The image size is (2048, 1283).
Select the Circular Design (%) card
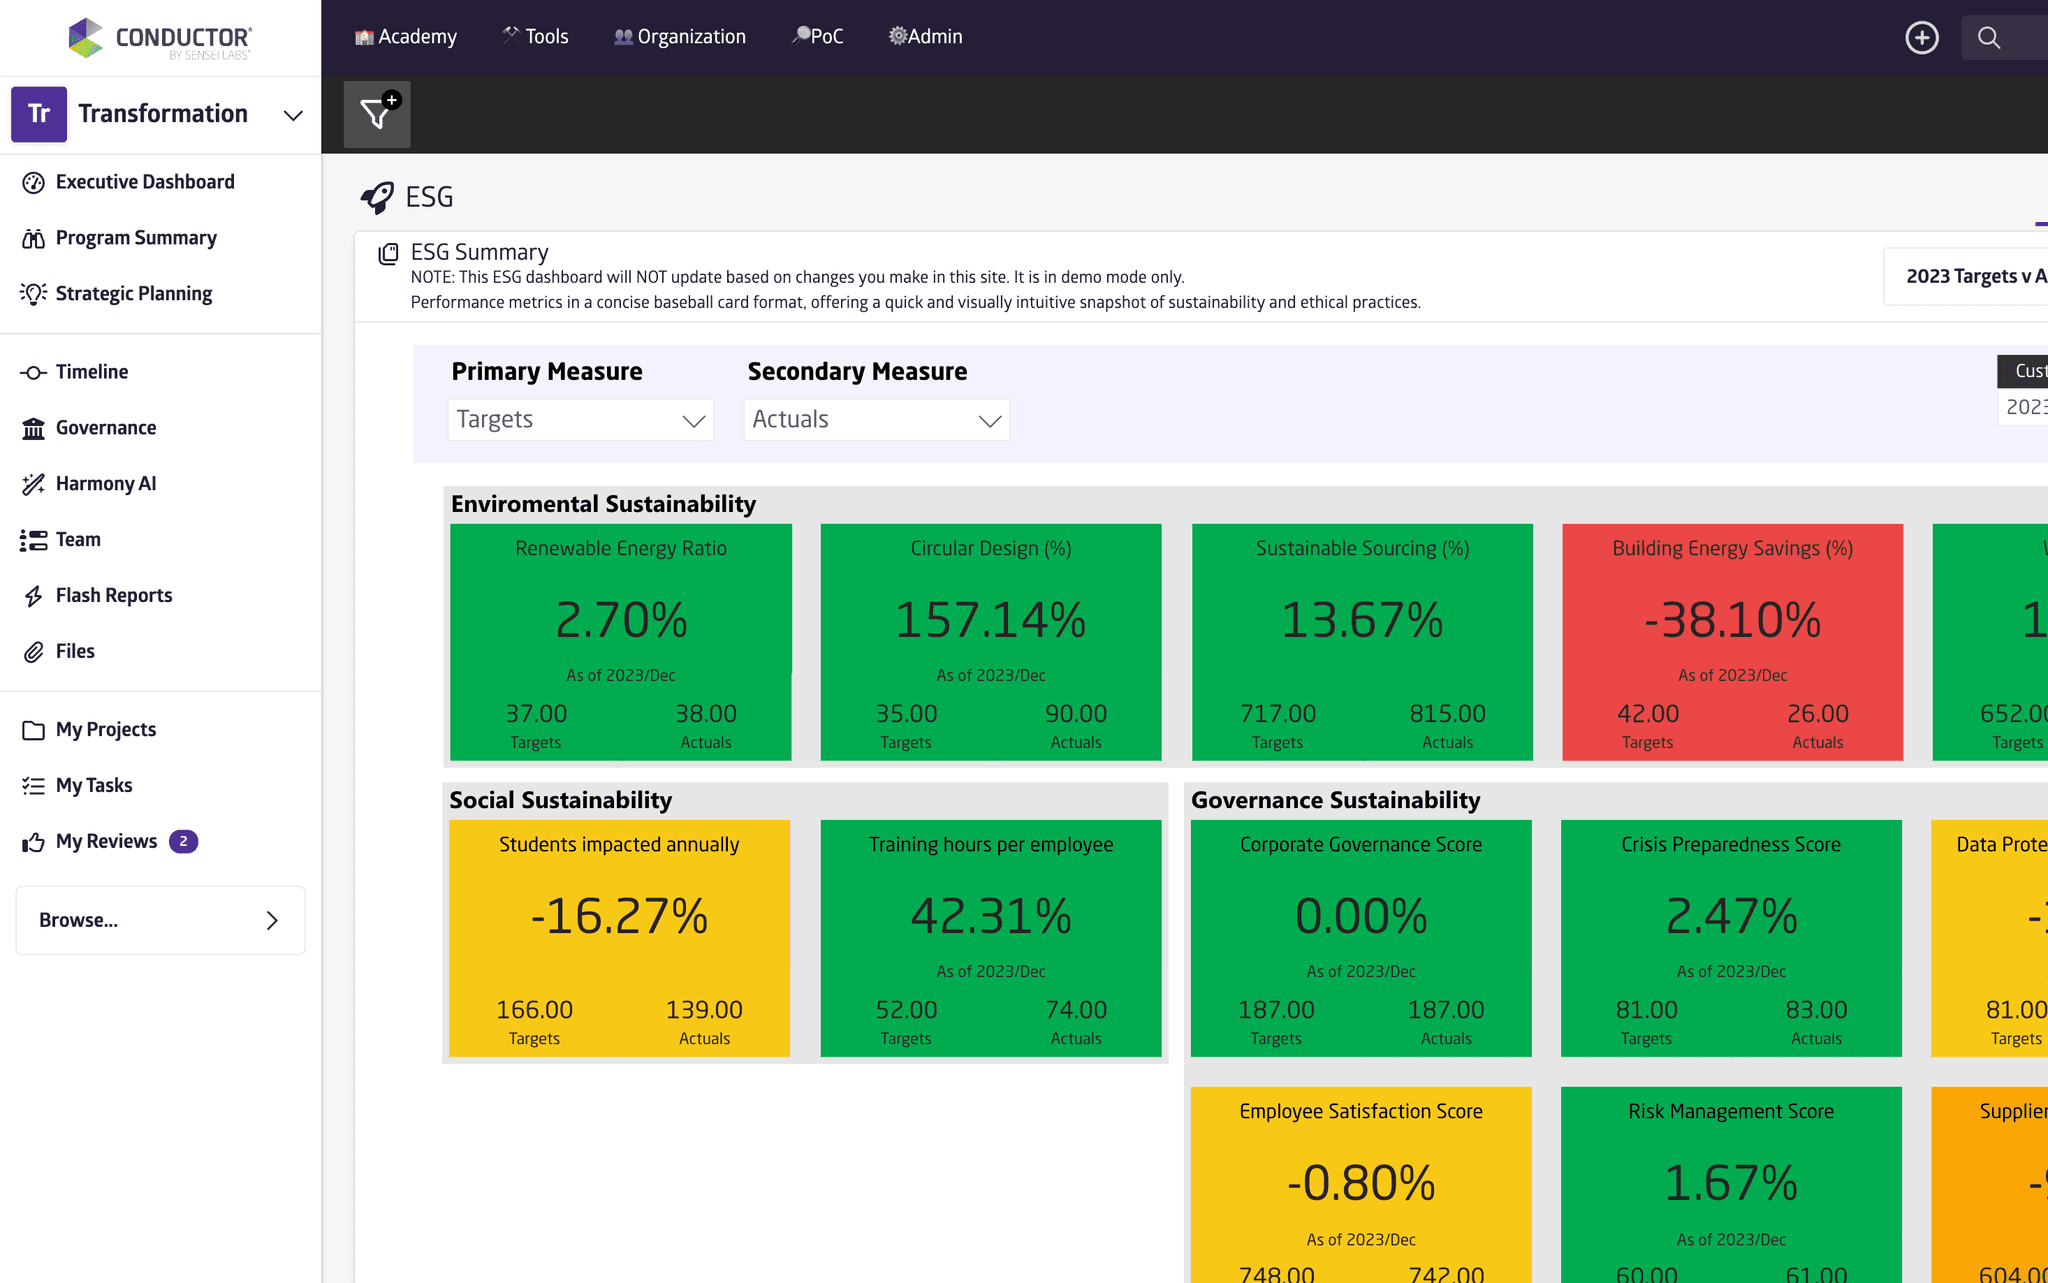point(991,642)
